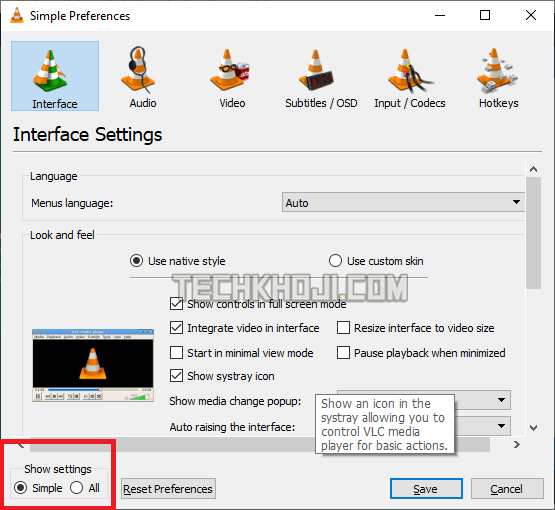The image size is (555, 510).
Task: Save the preferences
Action: coord(426,489)
